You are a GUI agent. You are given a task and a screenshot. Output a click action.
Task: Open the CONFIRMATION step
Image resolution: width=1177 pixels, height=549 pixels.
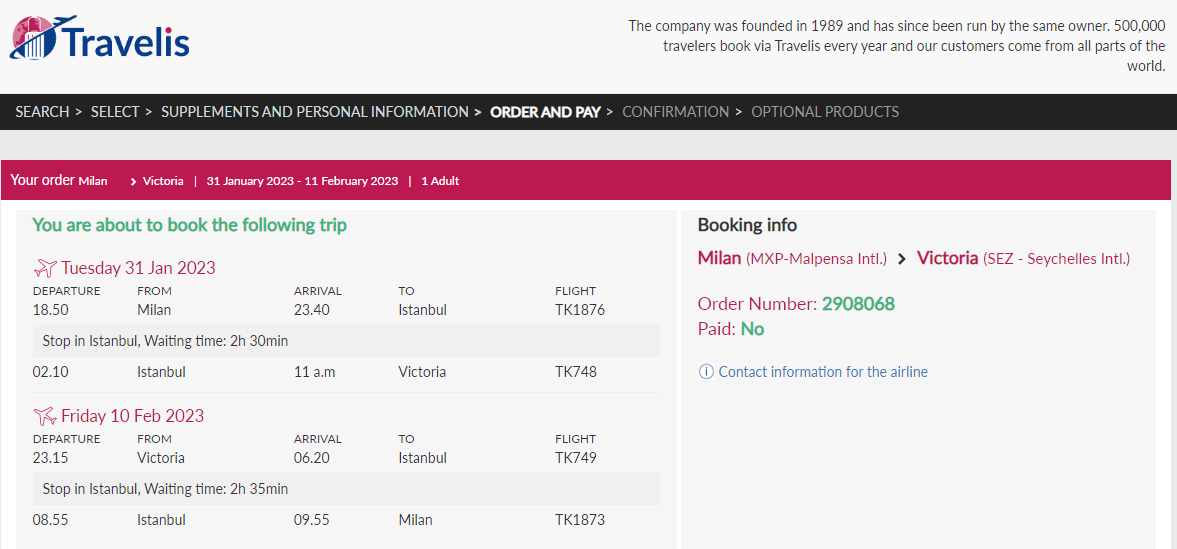[676, 112]
